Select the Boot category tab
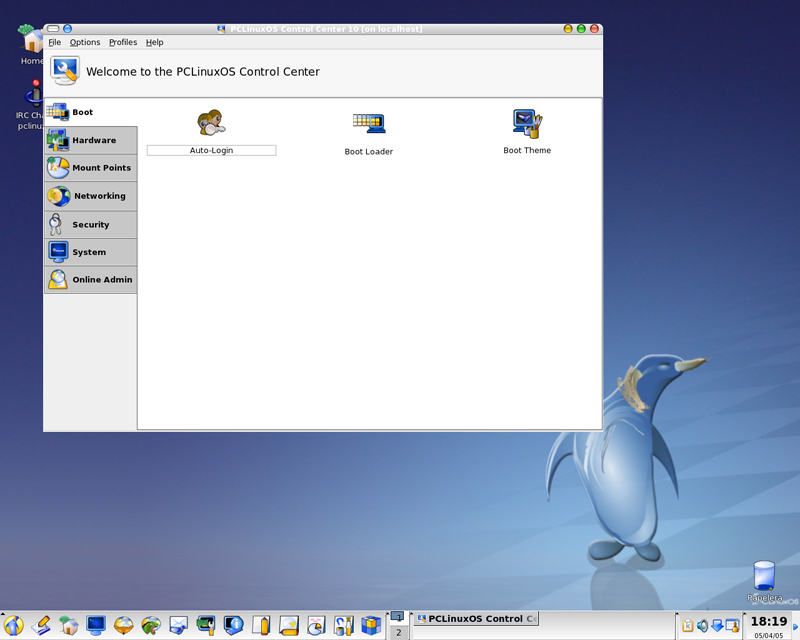 91,112
